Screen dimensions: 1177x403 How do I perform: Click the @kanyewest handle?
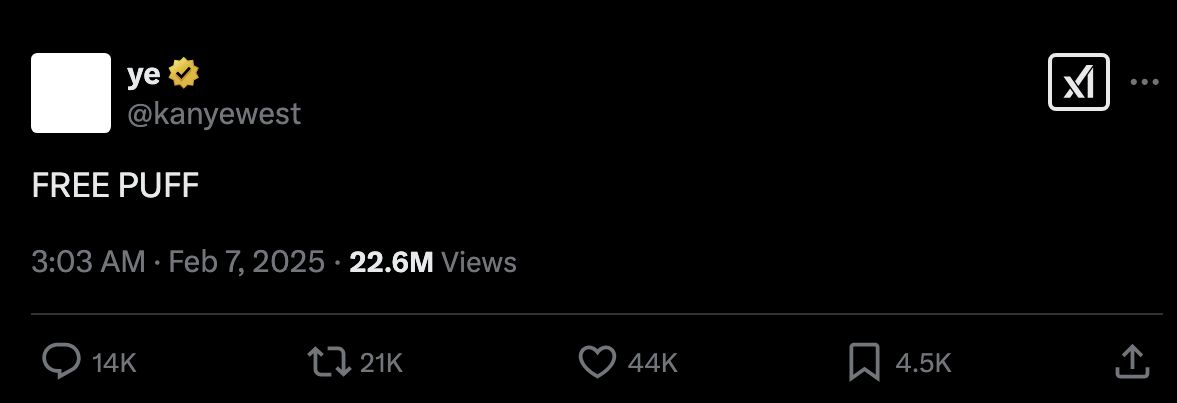point(214,114)
